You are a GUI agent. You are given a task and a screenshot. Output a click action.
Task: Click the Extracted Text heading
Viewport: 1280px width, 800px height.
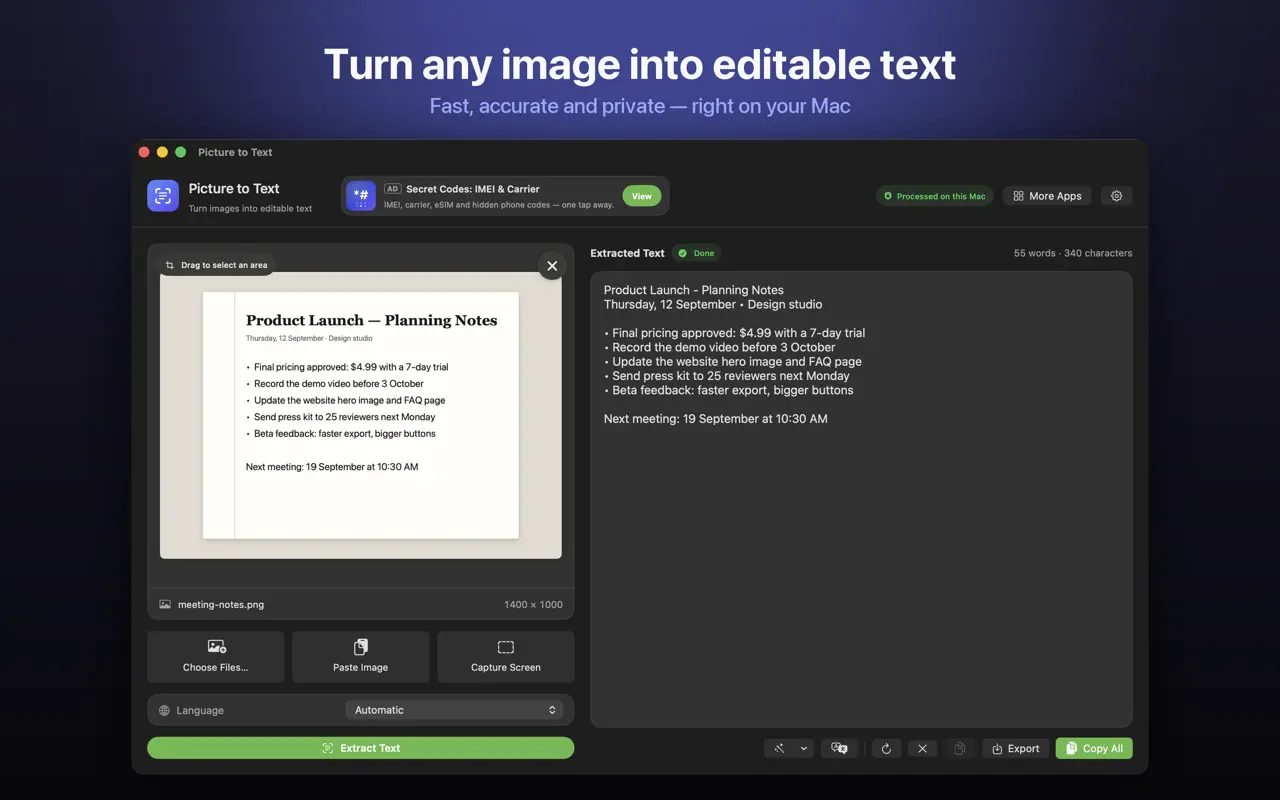point(628,253)
